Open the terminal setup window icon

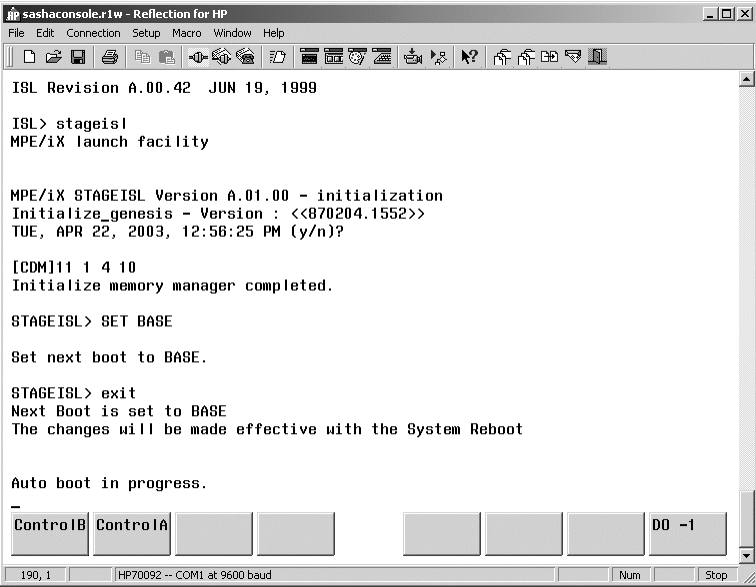click(x=309, y=57)
